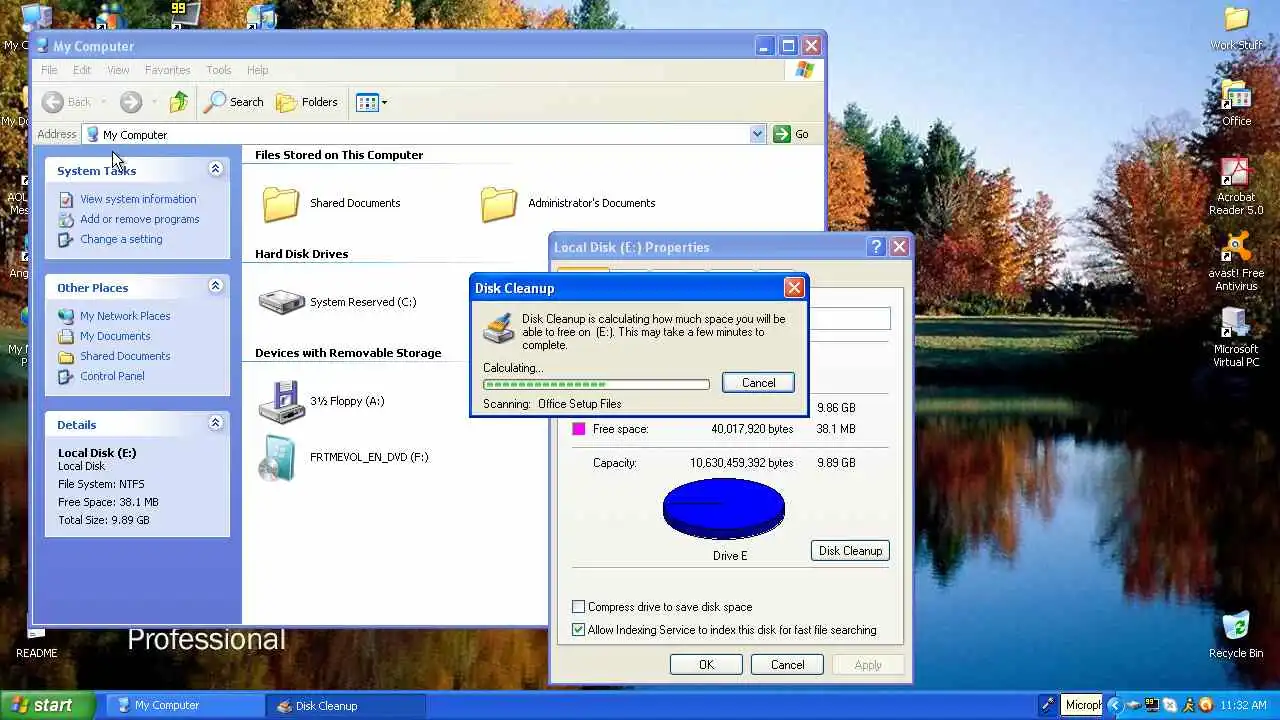Select the 3½ Floppy (A:) drive icon
This screenshot has width=1280, height=720.
pos(281,401)
